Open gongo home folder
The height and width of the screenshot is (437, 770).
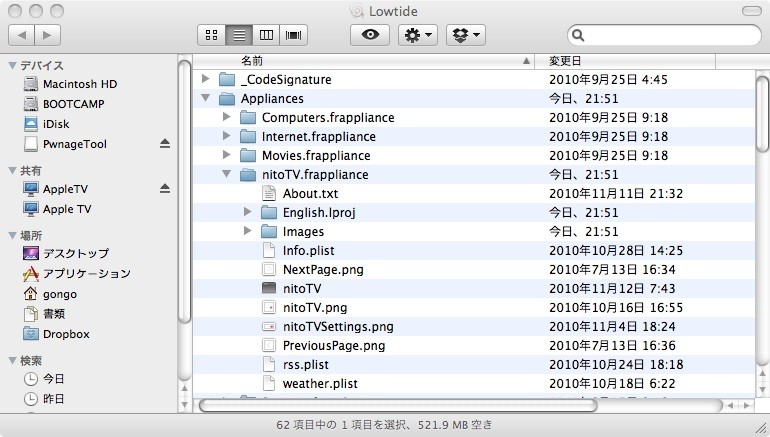[59, 294]
